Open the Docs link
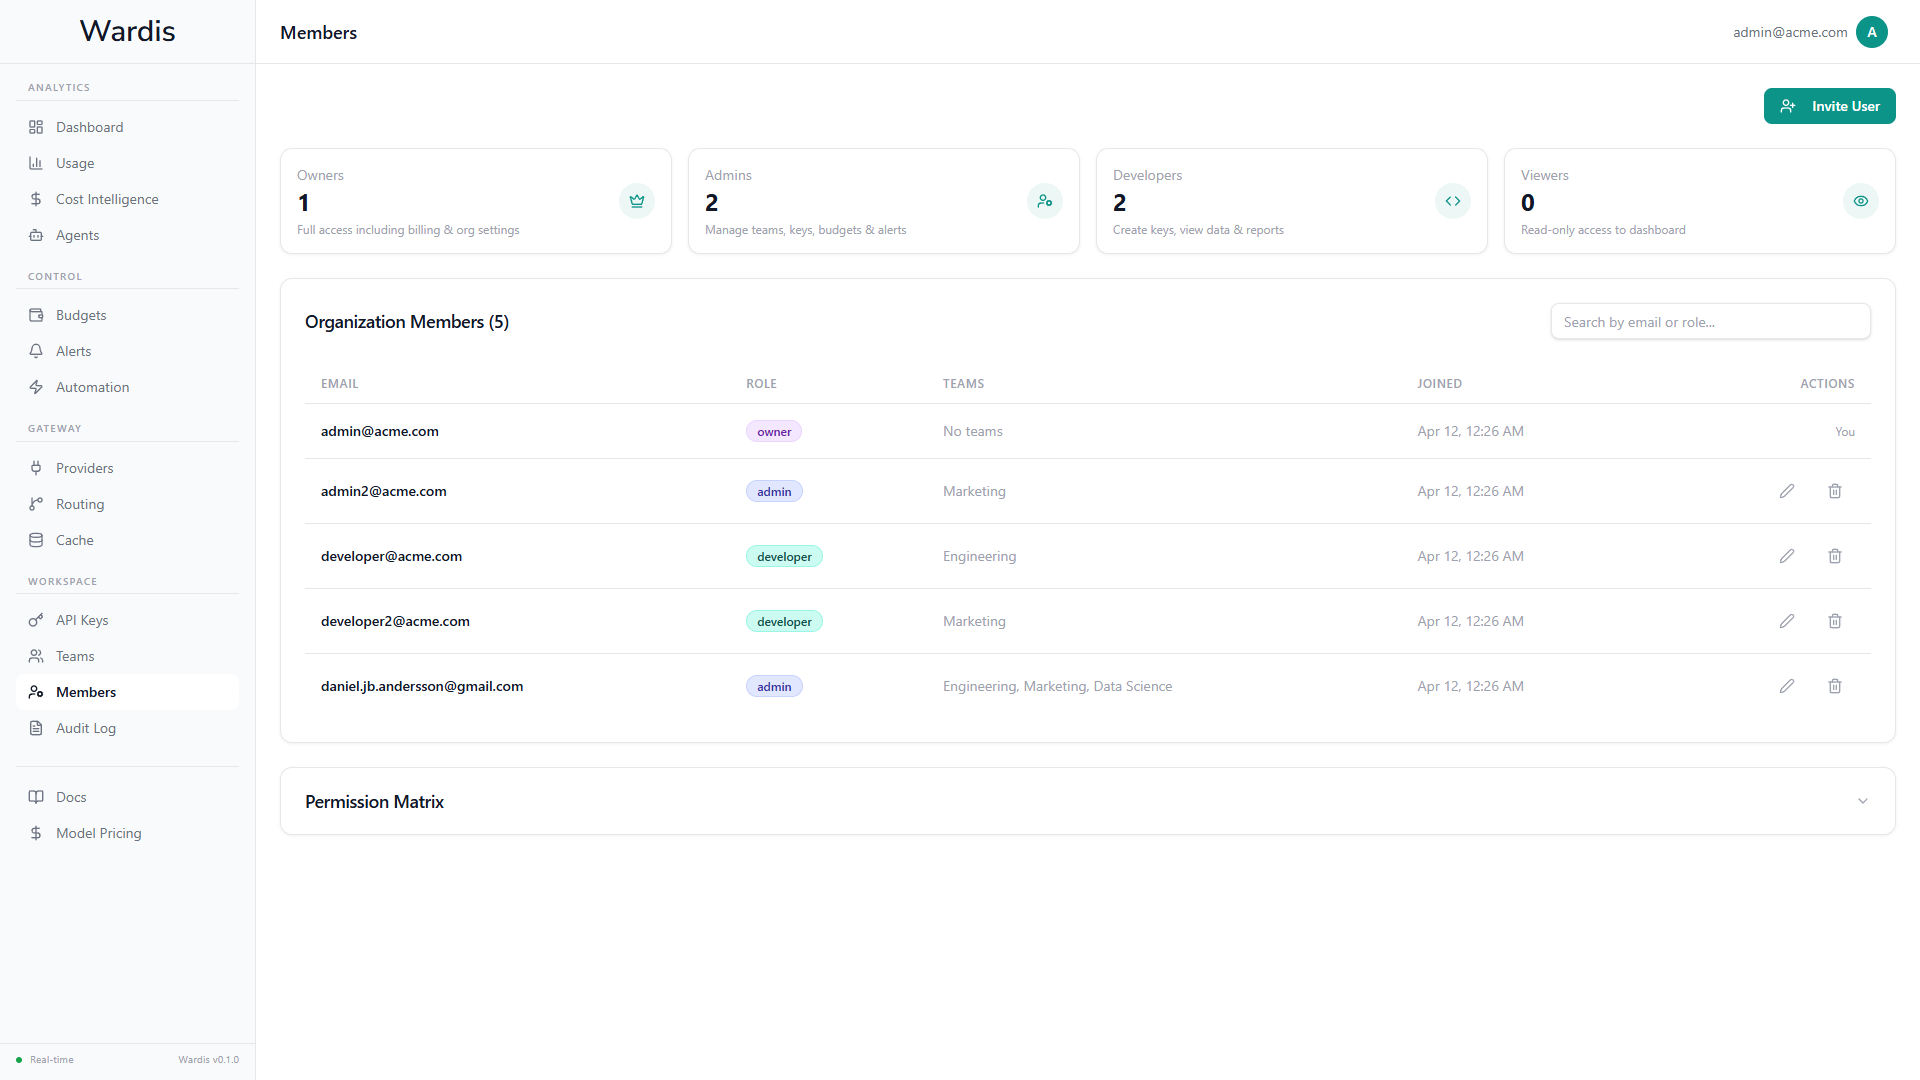The width and height of the screenshot is (1920, 1080). pyautogui.click(x=127, y=797)
